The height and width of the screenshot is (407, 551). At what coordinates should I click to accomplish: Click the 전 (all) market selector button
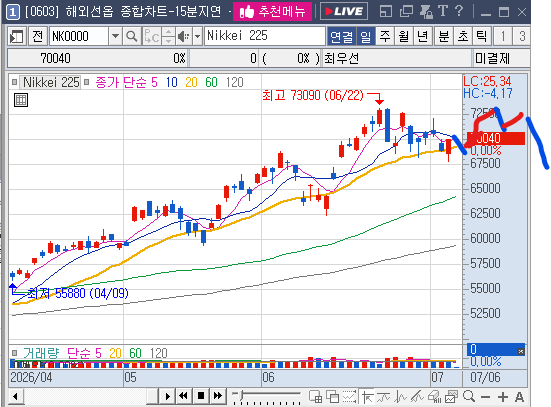[x=38, y=36]
